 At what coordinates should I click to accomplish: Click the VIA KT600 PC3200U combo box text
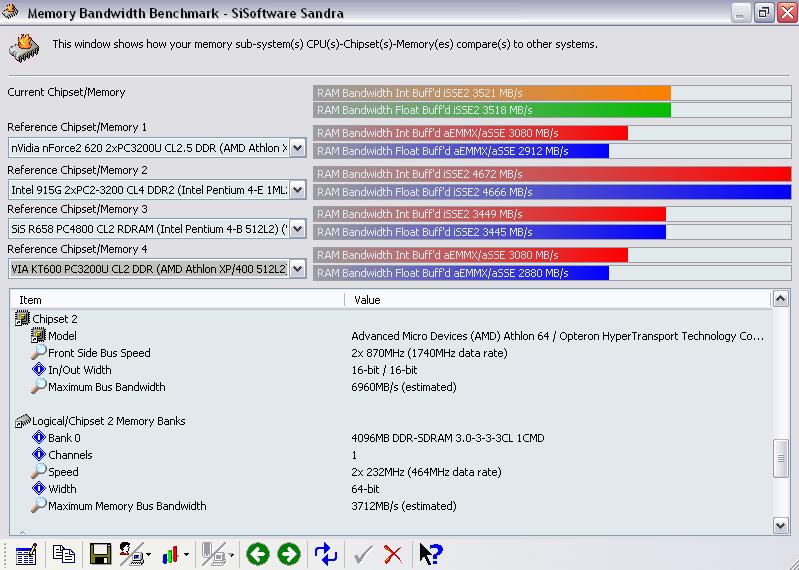coord(149,268)
